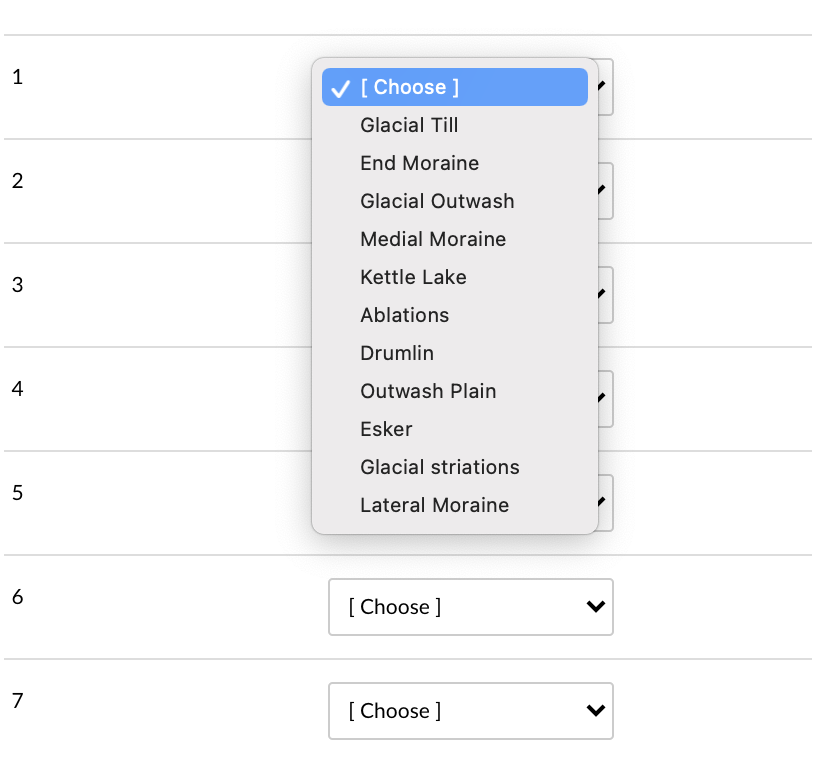Click the row number 7 label

(17, 701)
